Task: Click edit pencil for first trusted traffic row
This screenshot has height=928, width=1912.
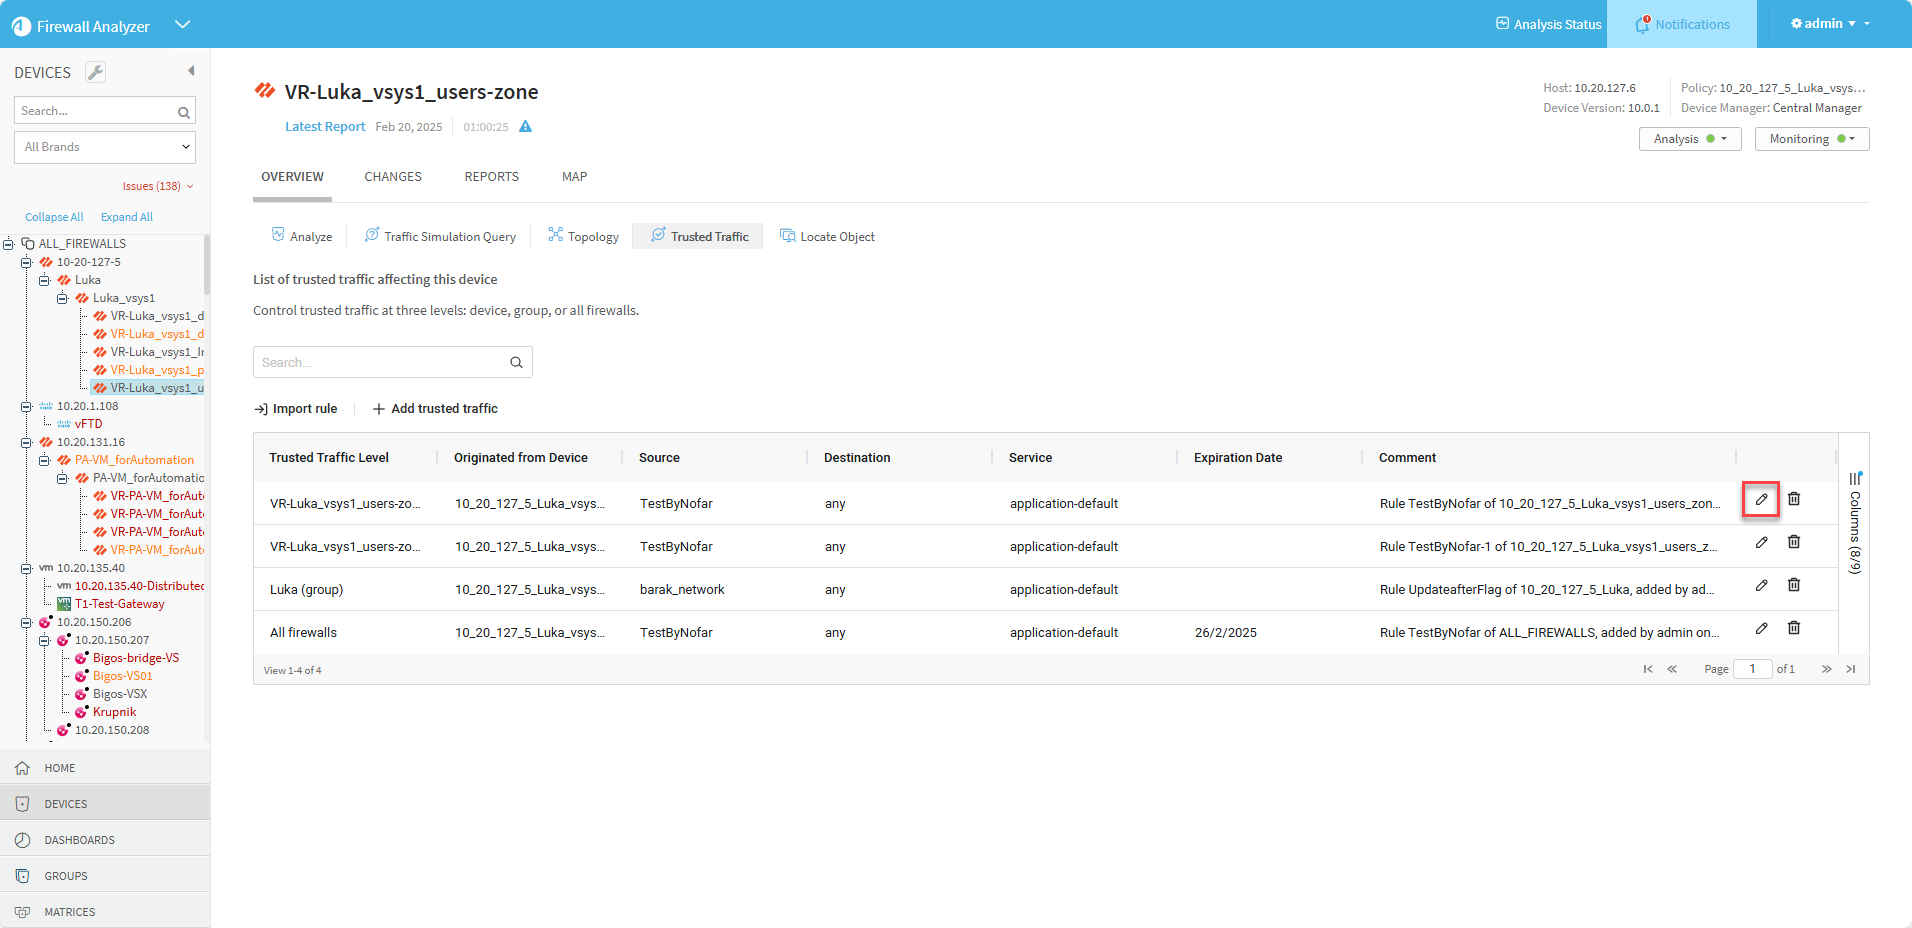Action: pyautogui.click(x=1761, y=499)
